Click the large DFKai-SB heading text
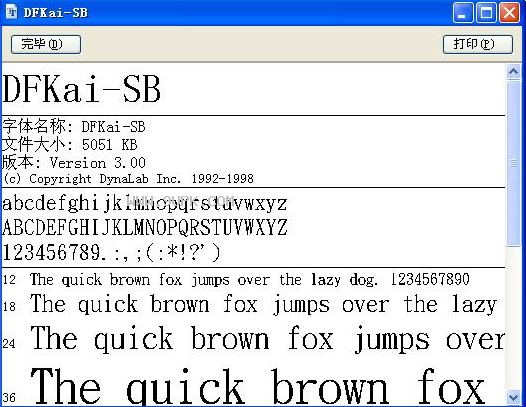Image resolution: width=526 pixels, height=407 pixels. [82, 90]
